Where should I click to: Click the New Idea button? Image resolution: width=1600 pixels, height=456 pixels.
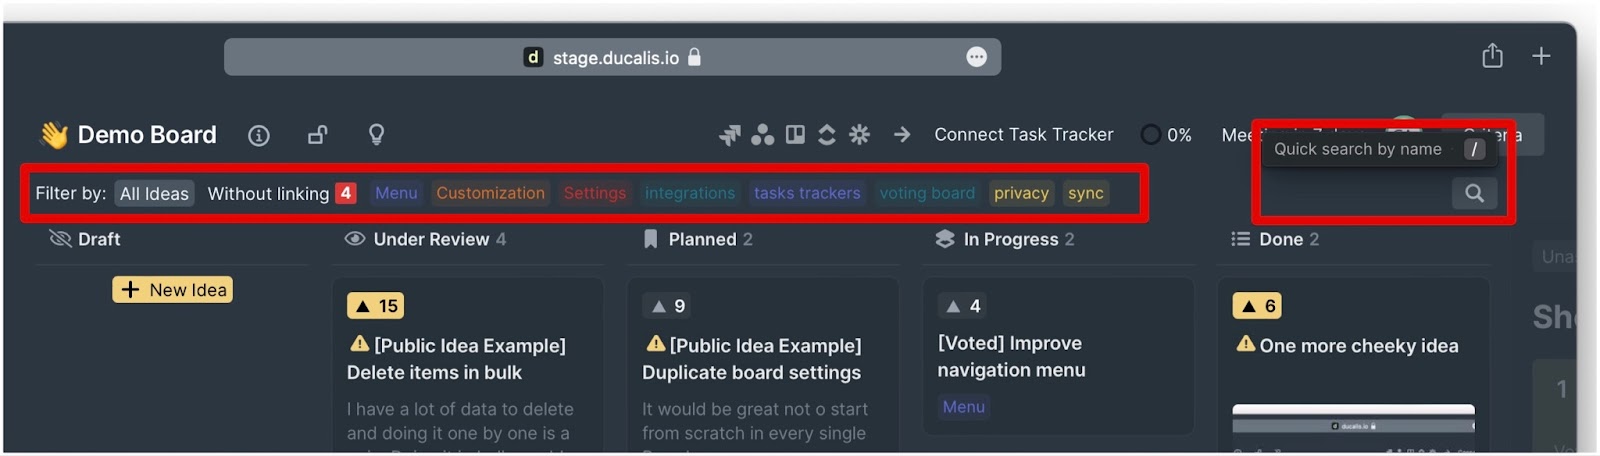173,290
